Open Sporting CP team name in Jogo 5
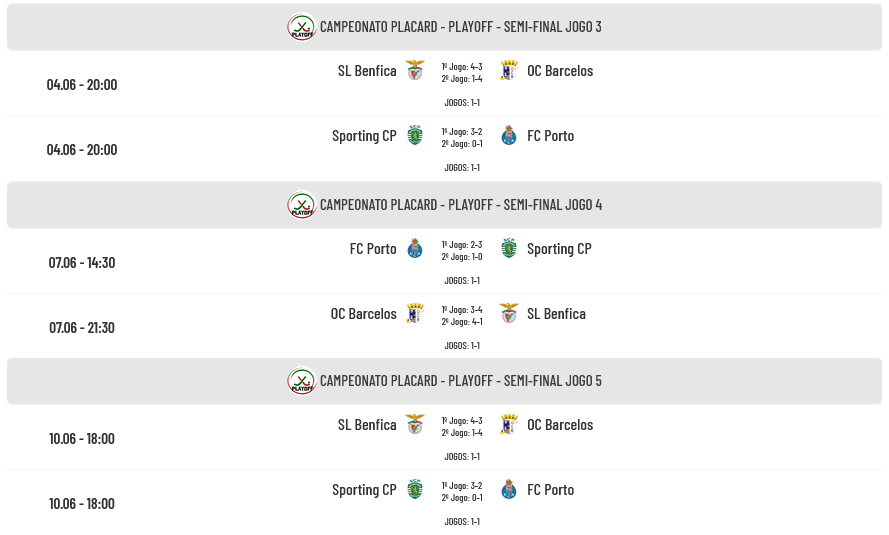 (x=364, y=490)
